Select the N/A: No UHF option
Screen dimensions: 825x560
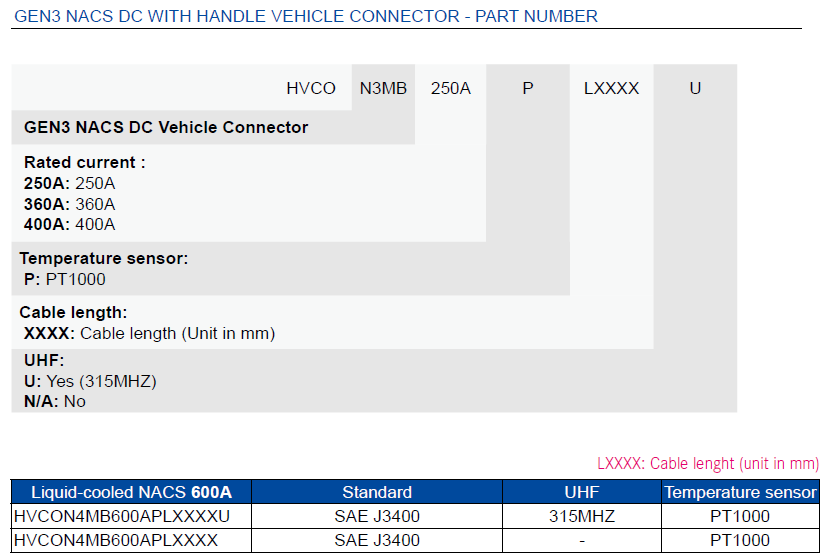[55, 401]
